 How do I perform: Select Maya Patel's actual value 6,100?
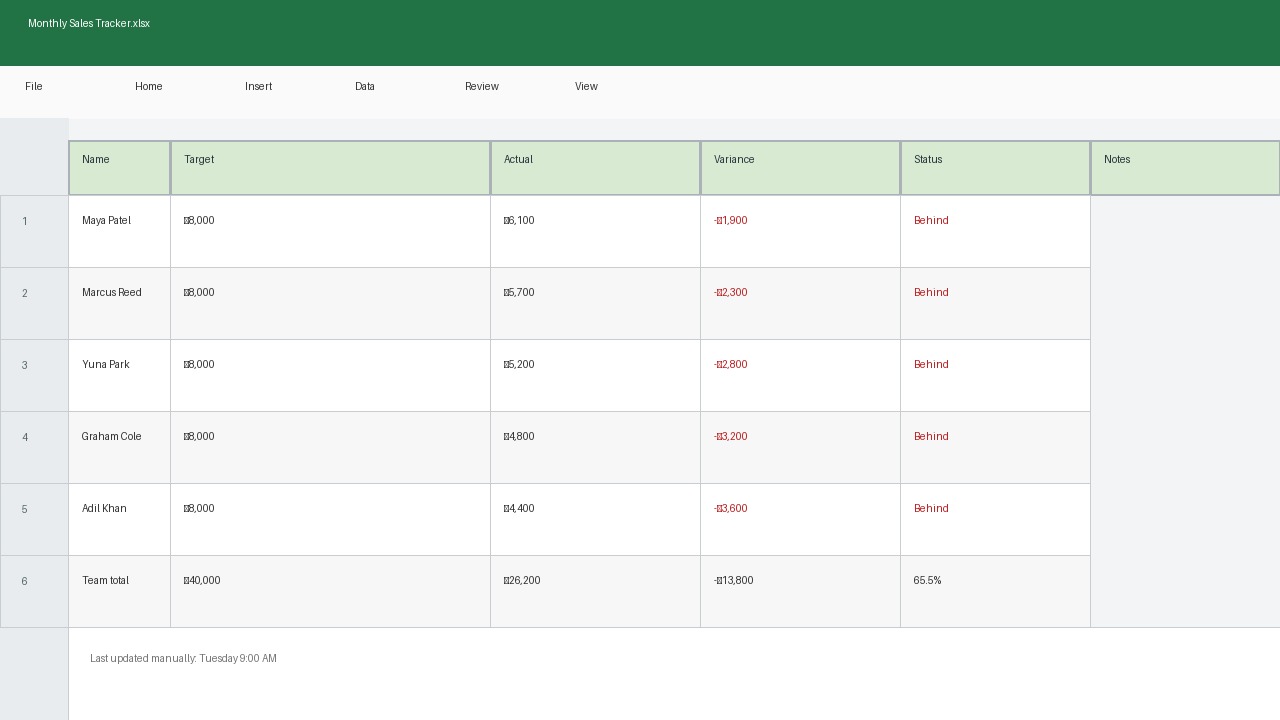[595, 232]
